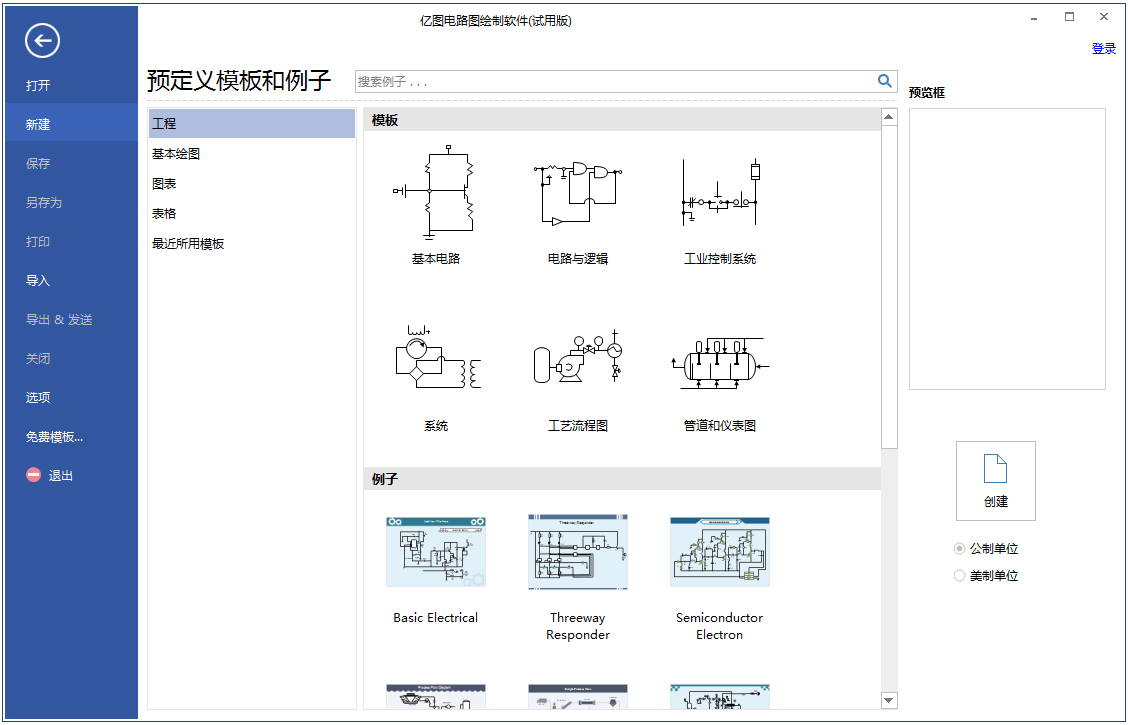Select the 系统 template icon
Image resolution: width=1128 pixels, height=725 pixels.
[x=437, y=357]
